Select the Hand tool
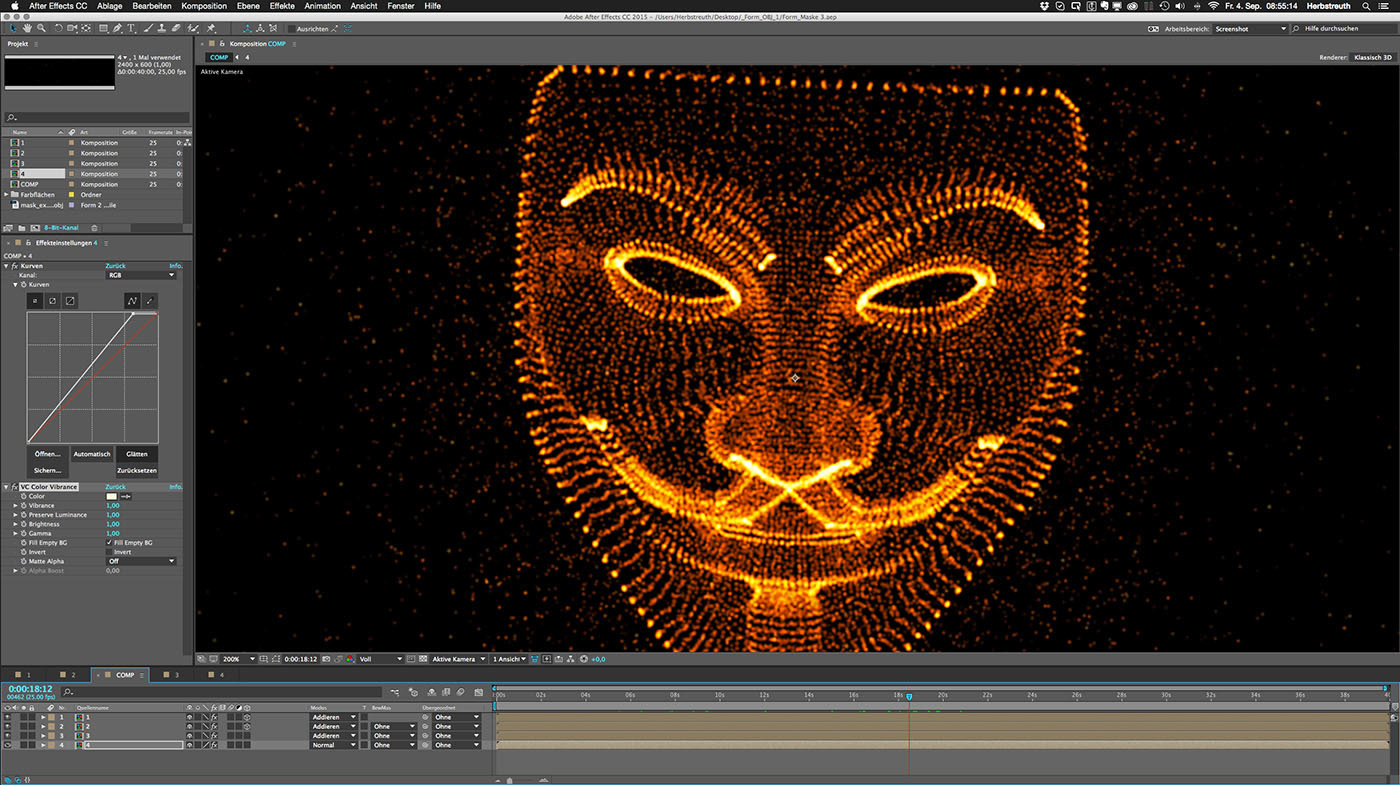 point(27,28)
